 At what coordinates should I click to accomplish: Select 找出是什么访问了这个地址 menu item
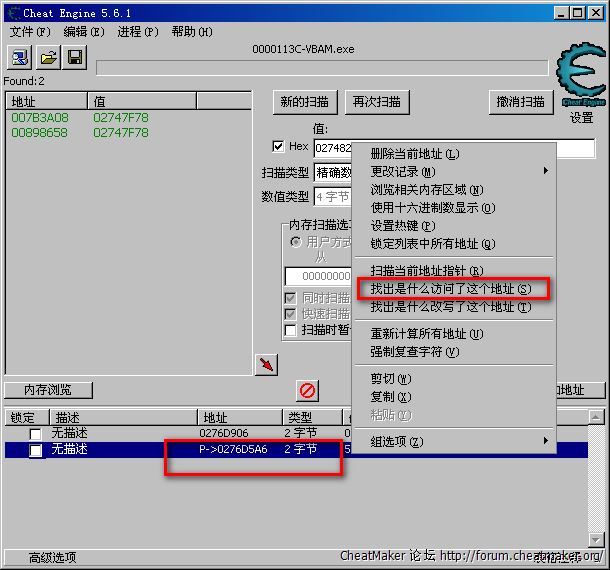(x=450, y=289)
